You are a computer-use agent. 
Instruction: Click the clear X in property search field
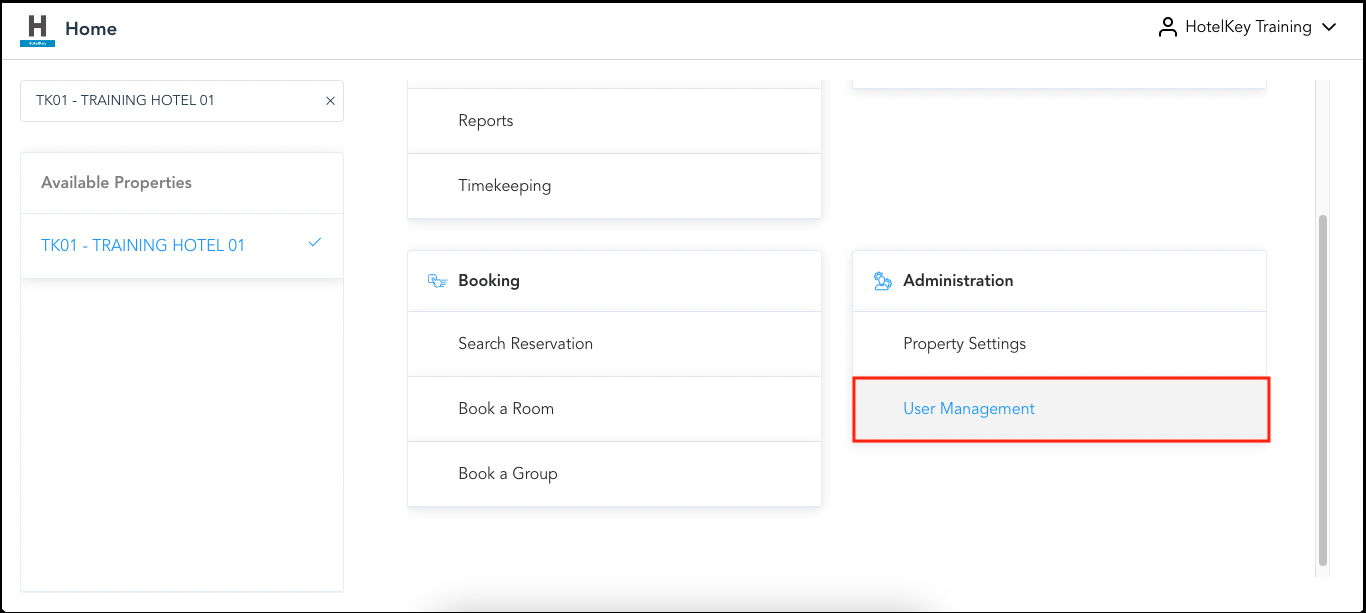click(x=330, y=100)
